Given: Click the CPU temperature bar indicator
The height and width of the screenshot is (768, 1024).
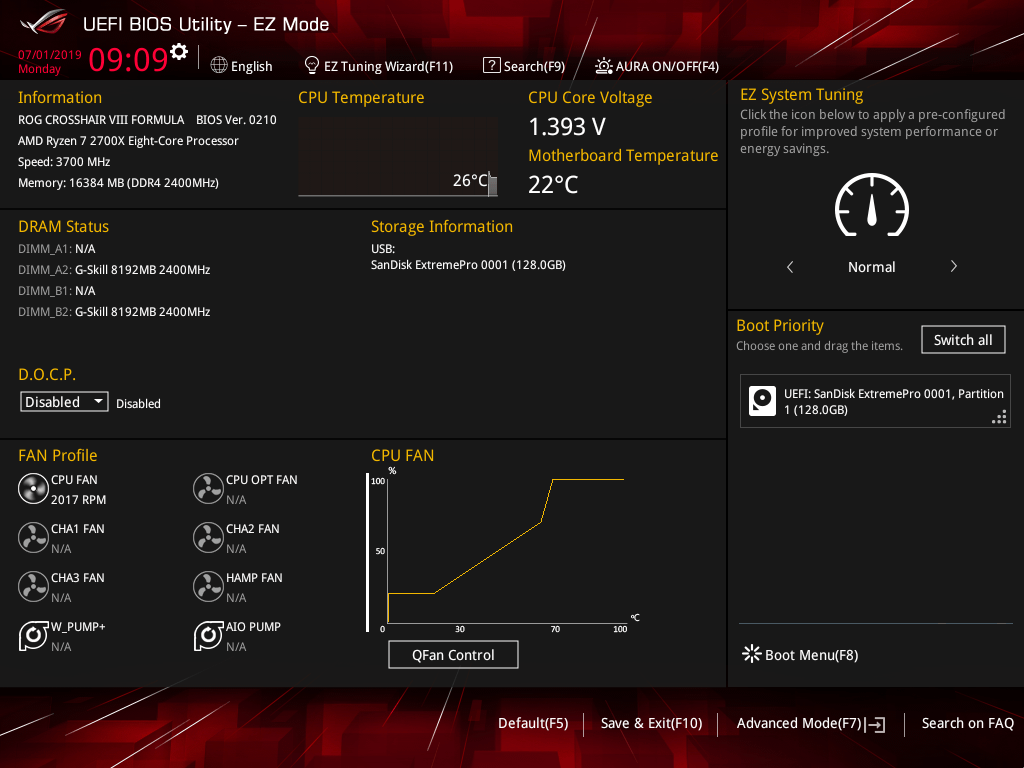Looking at the screenshot, I should point(492,185).
